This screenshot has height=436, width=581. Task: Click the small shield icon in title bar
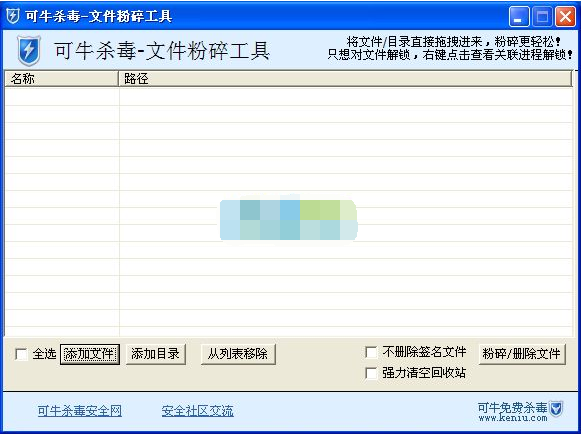coord(13,16)
